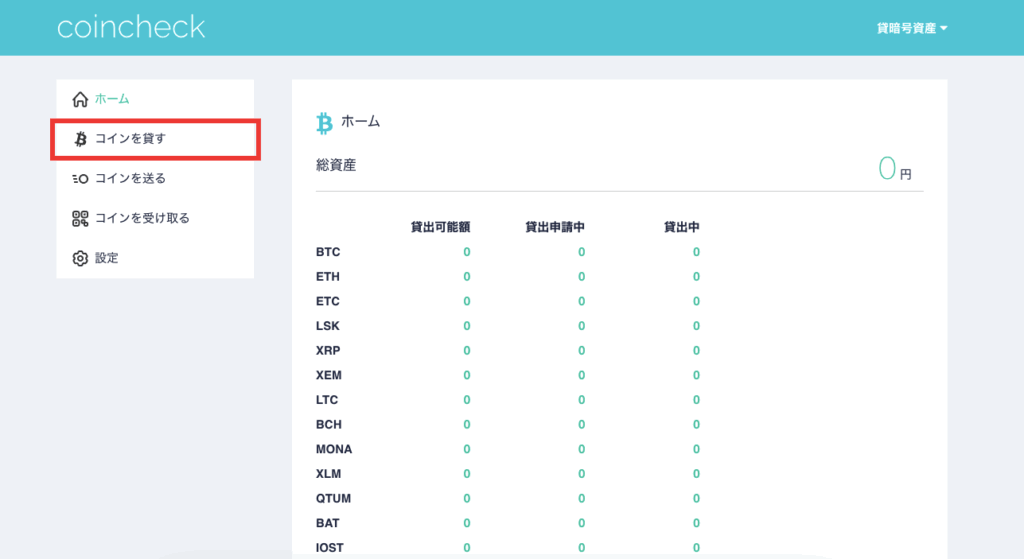Click the send coin icon in sidebar
Screen dimensions: 1024x559
81,179
